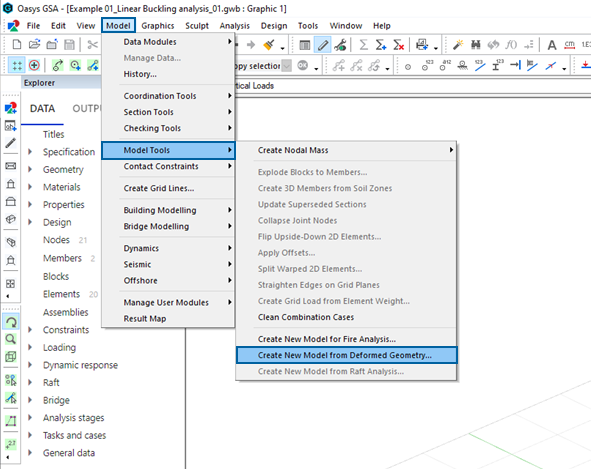Click the rotate view icon in left sidebar
The width and height of the screenshot is (591, 469).
[x=11, y=322]
